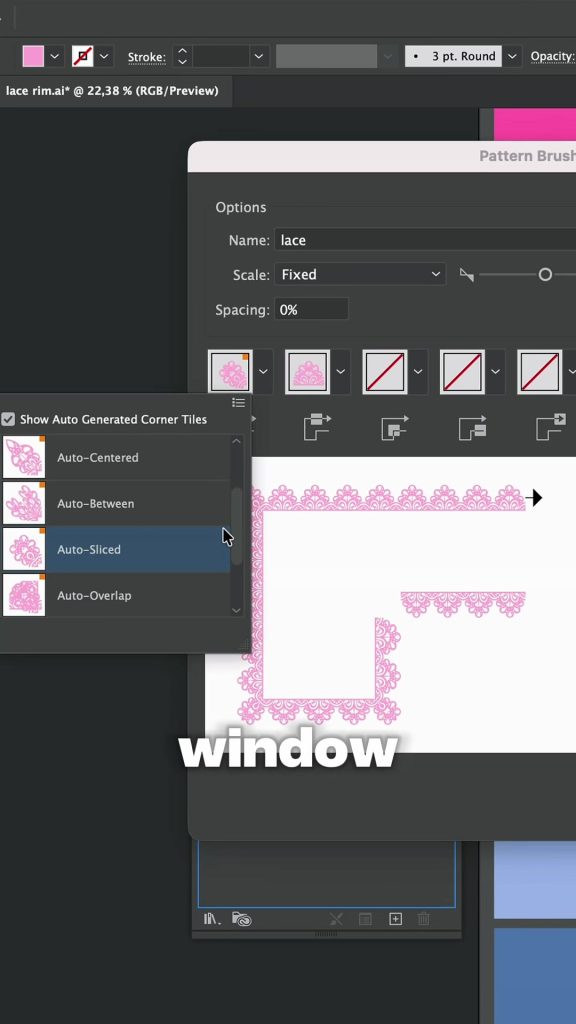Click the Remove Brush Stroke icon

click(x=336, y=920)
